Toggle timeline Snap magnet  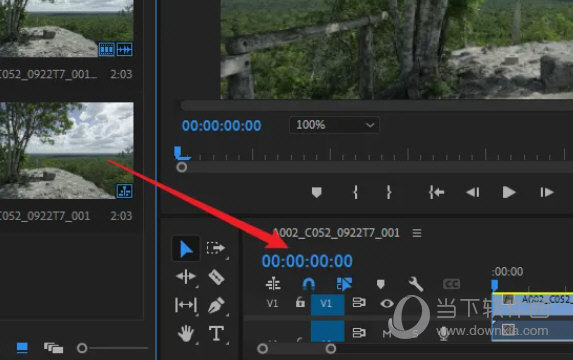pos(308,284)
